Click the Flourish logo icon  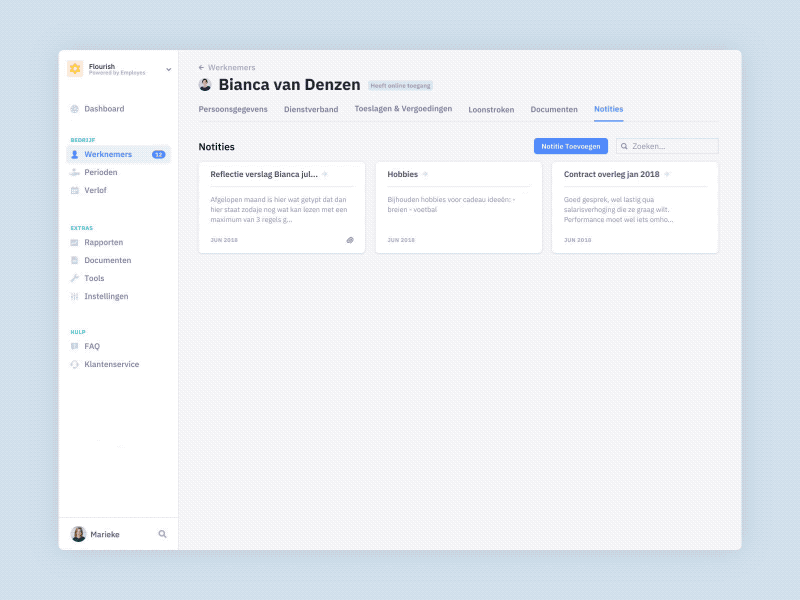tap(76, 69)
